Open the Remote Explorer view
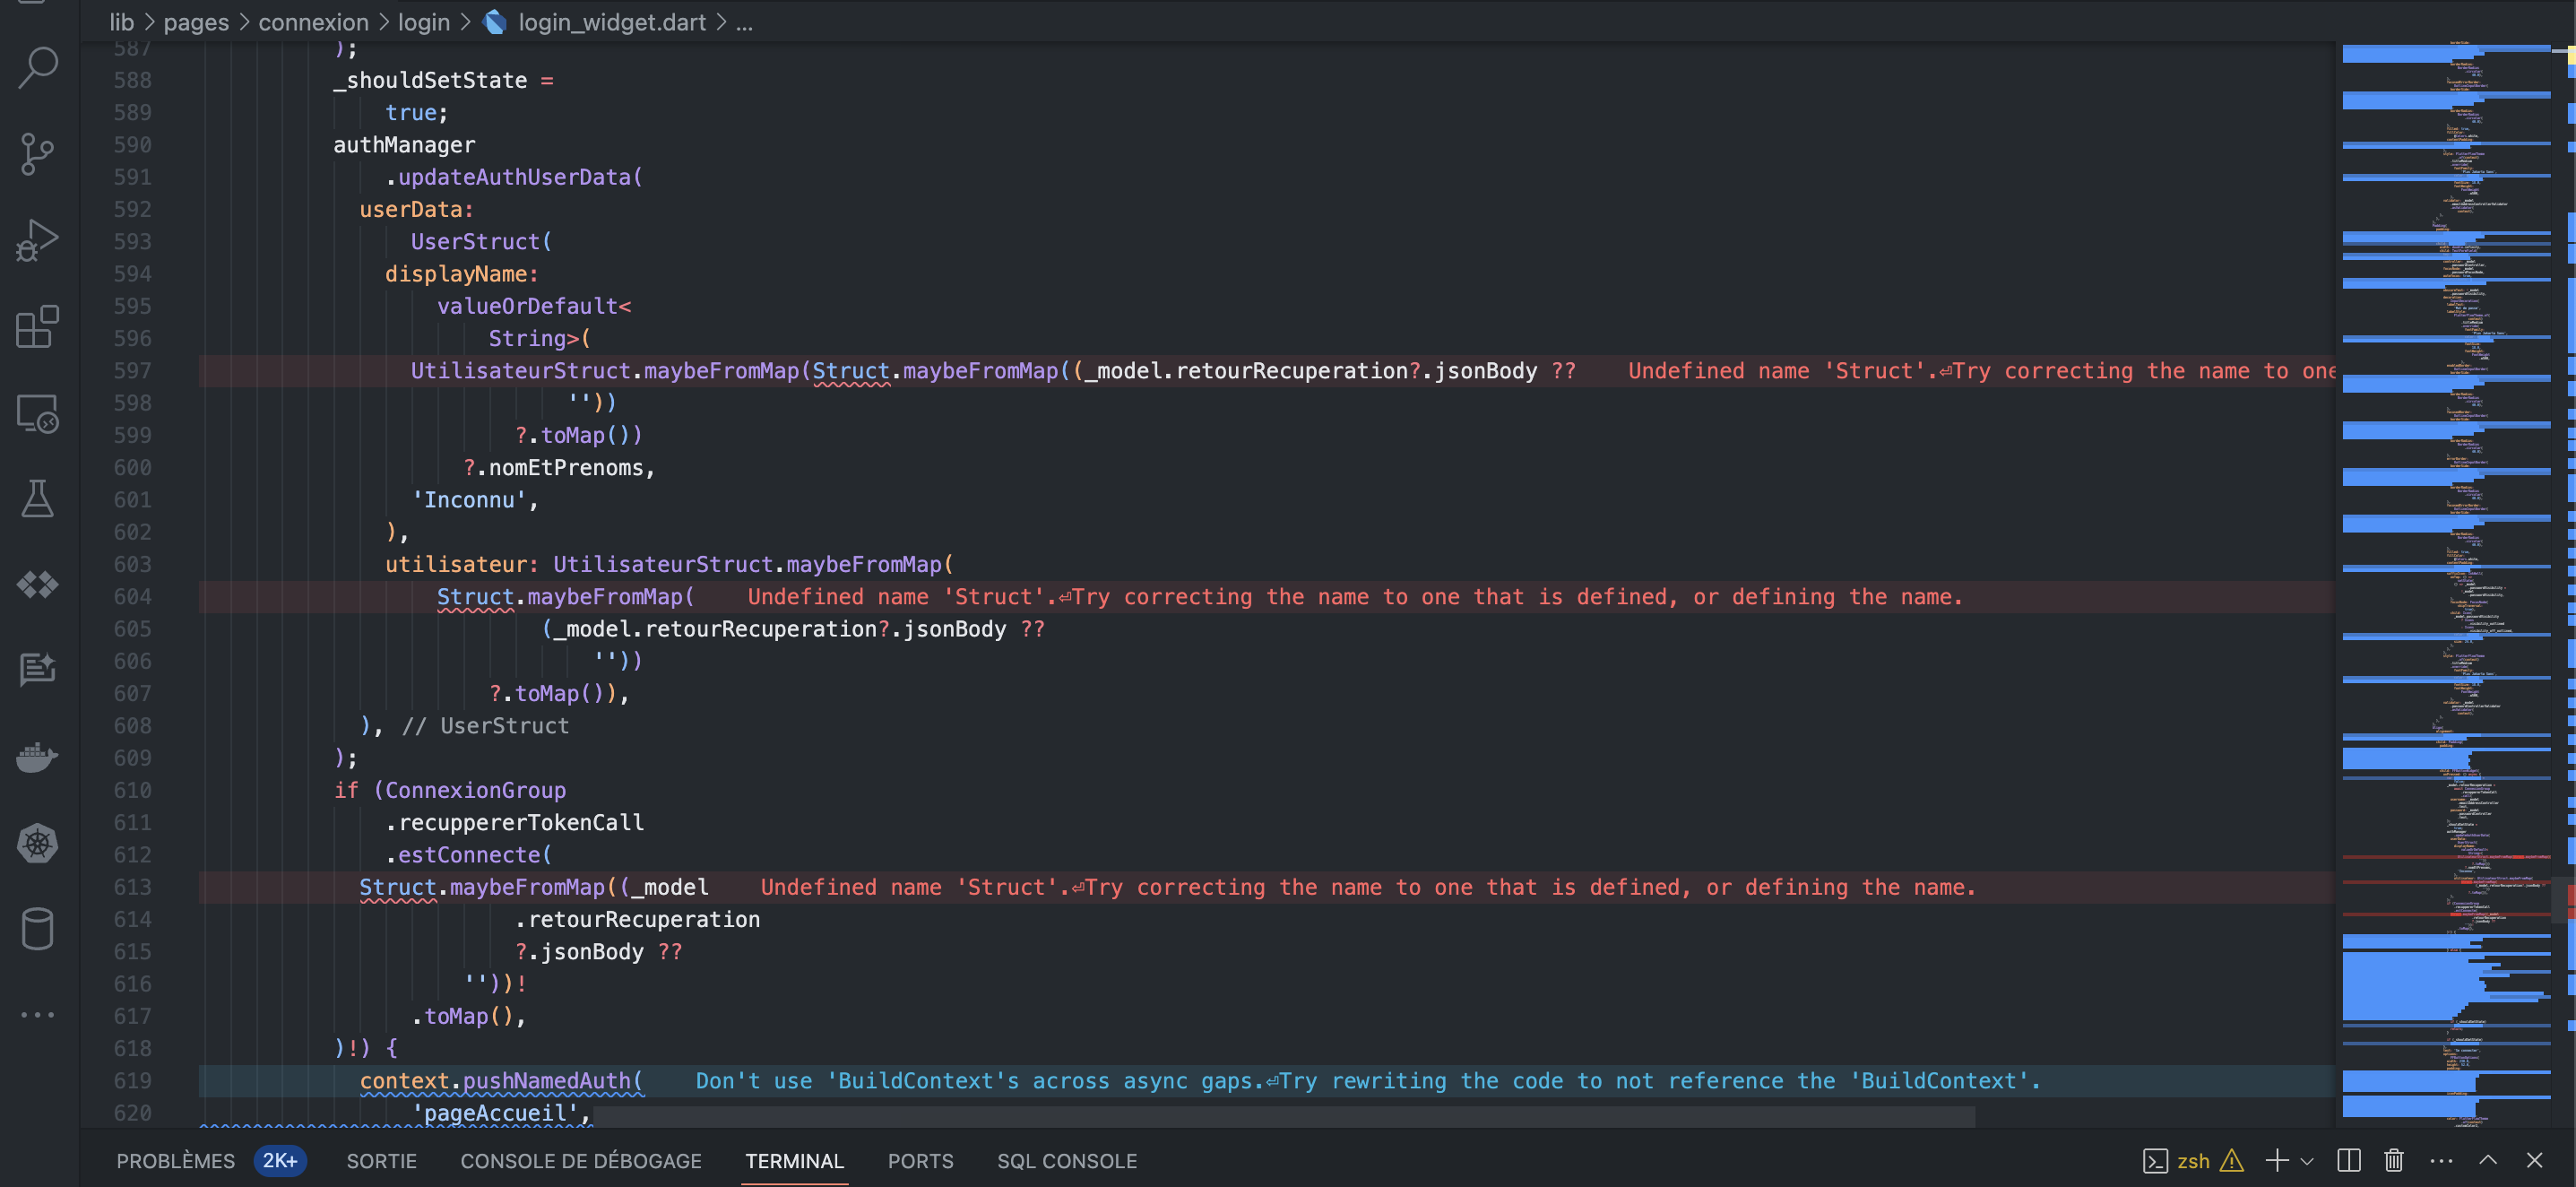 click(x=38, y=413)
